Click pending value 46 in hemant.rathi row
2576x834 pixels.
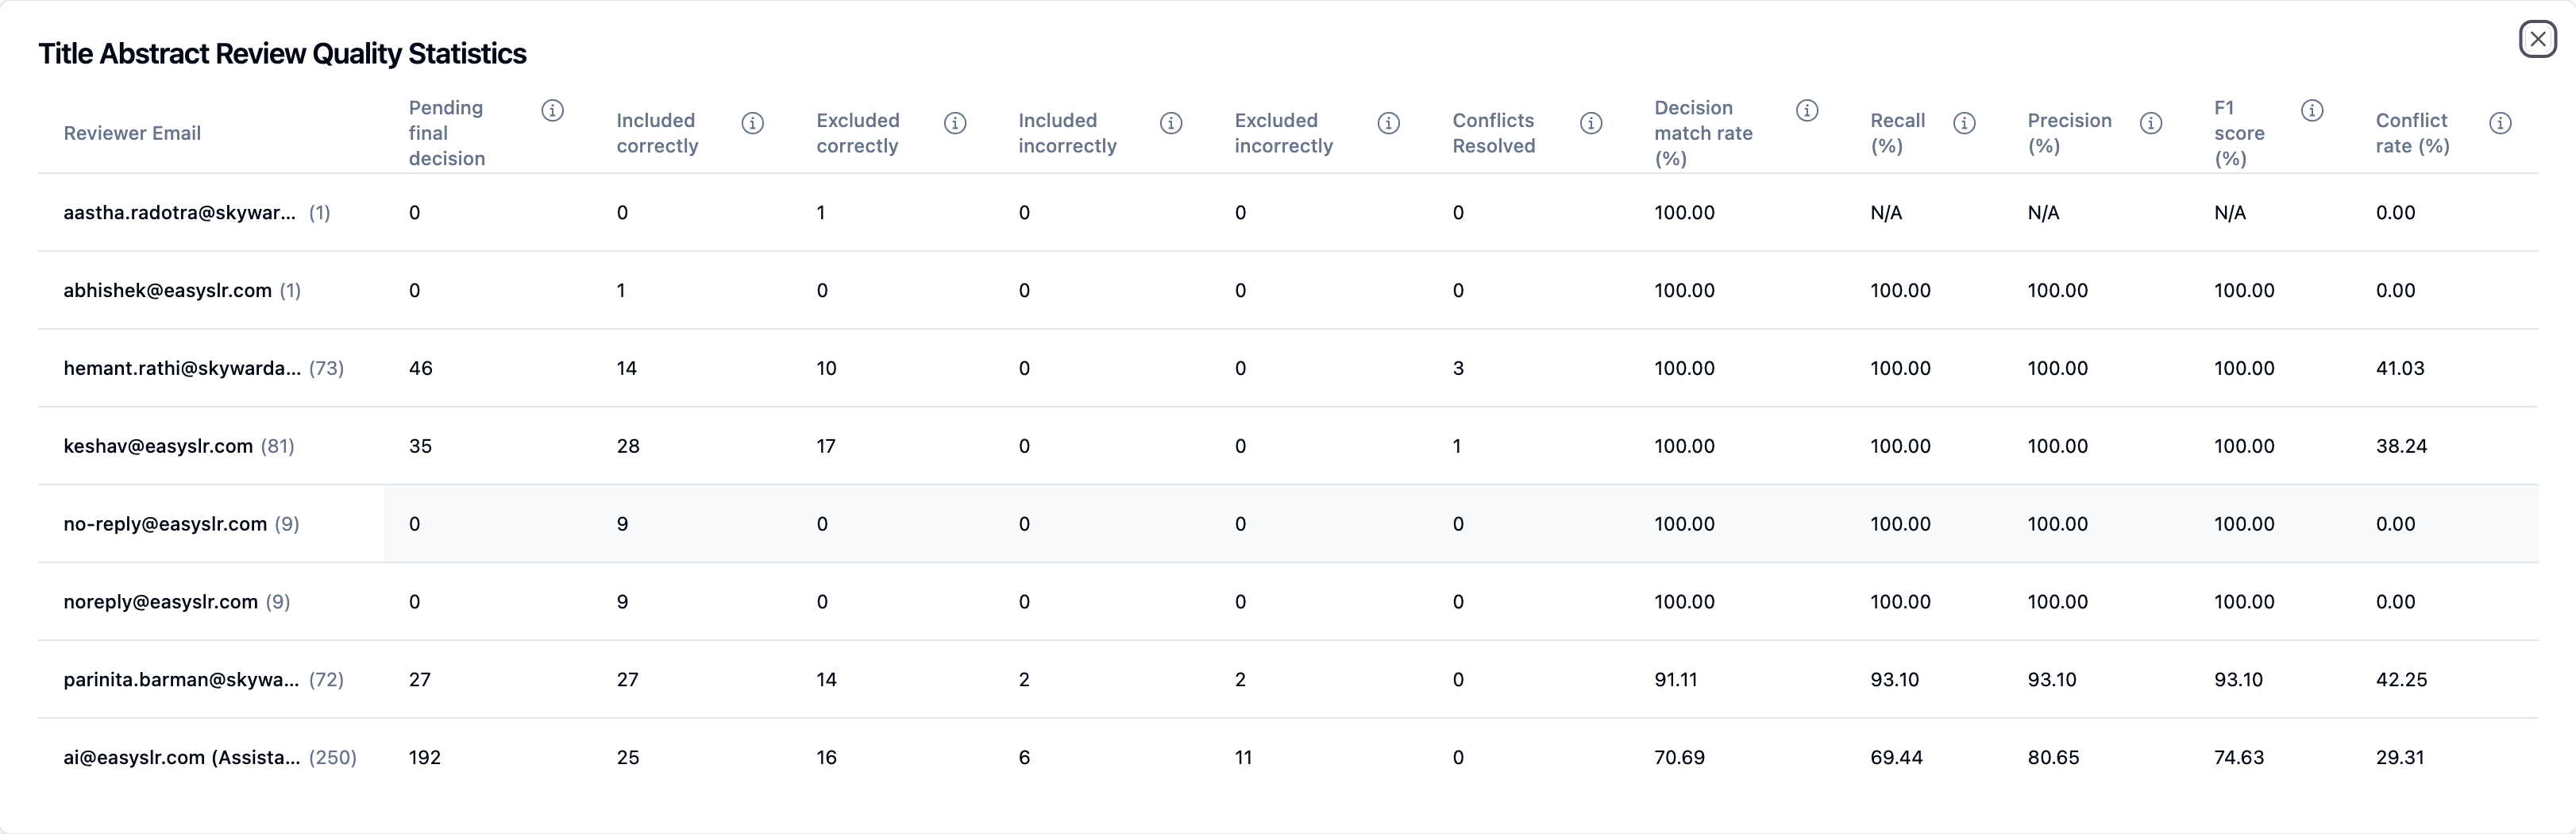point(420,368)
